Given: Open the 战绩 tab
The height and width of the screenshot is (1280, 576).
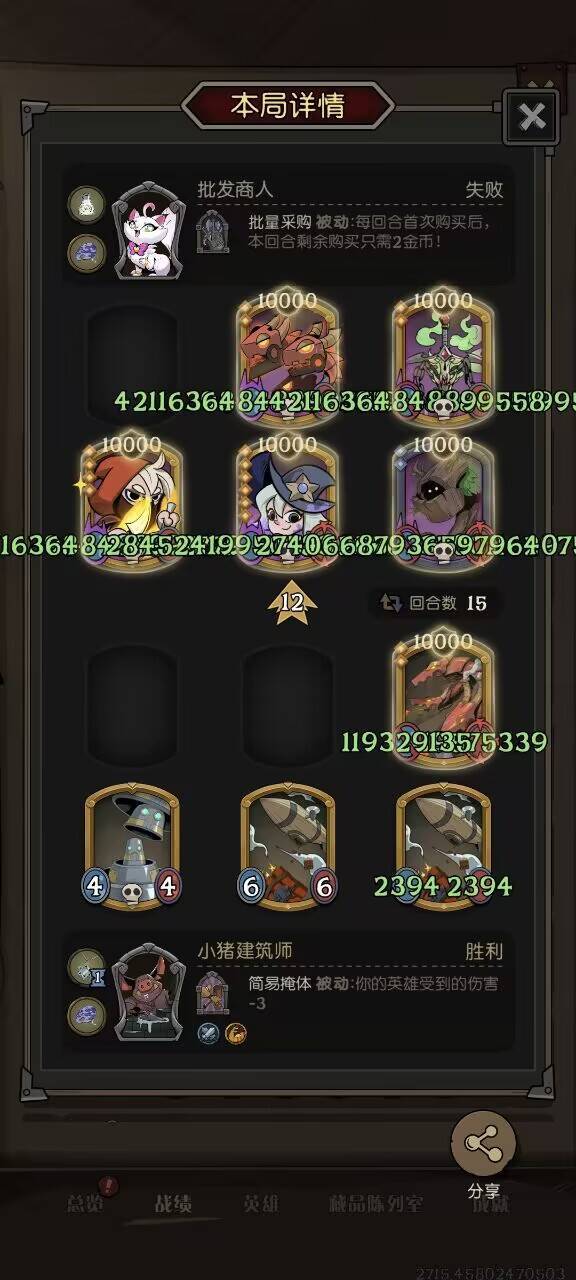Looking at the screenshot, I should pyautogui.click(x=172, y=1204).
